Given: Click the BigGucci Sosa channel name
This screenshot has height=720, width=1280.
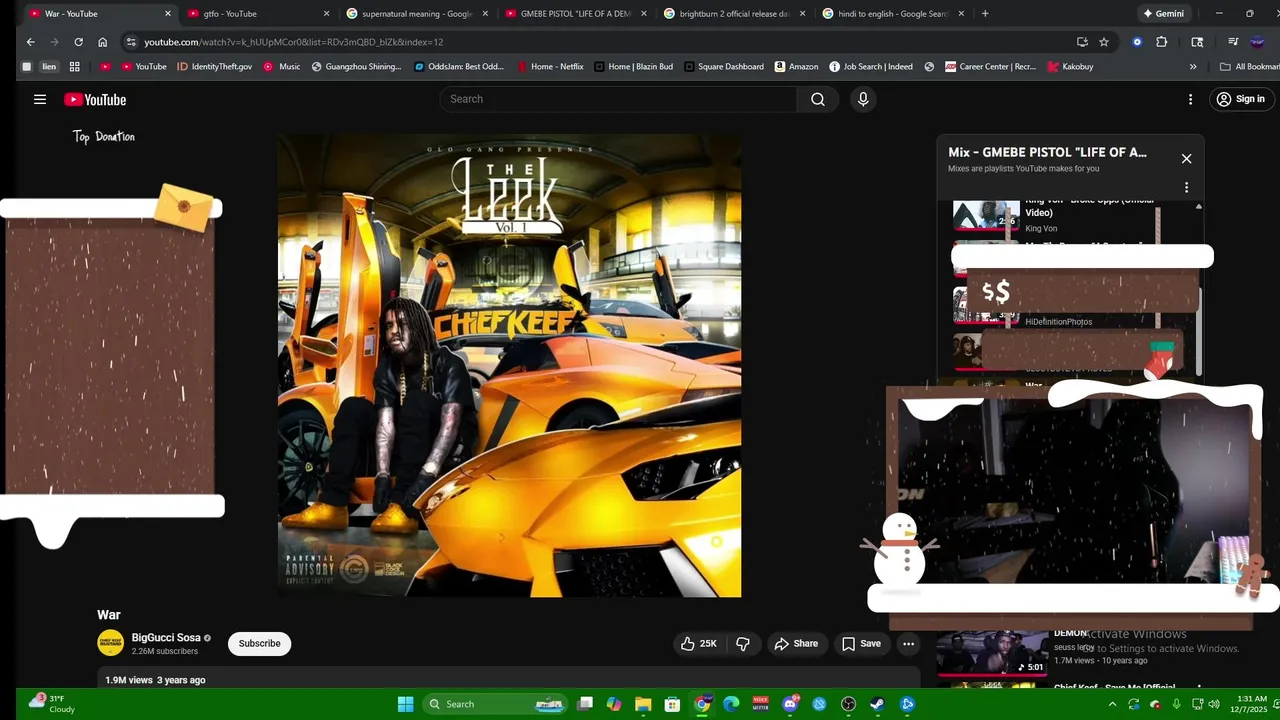Looking at the screenshot, I should pos(166,637).
